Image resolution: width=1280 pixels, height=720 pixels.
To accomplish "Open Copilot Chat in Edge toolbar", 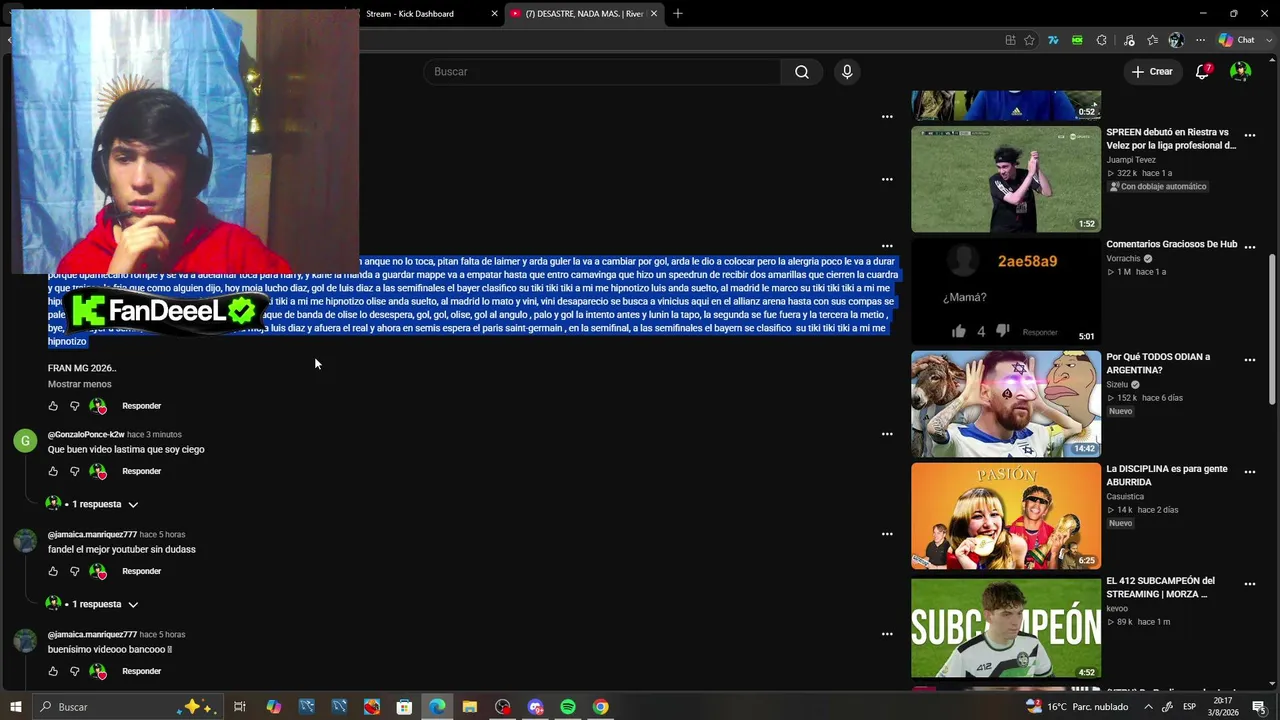I will click(1236, 40).
